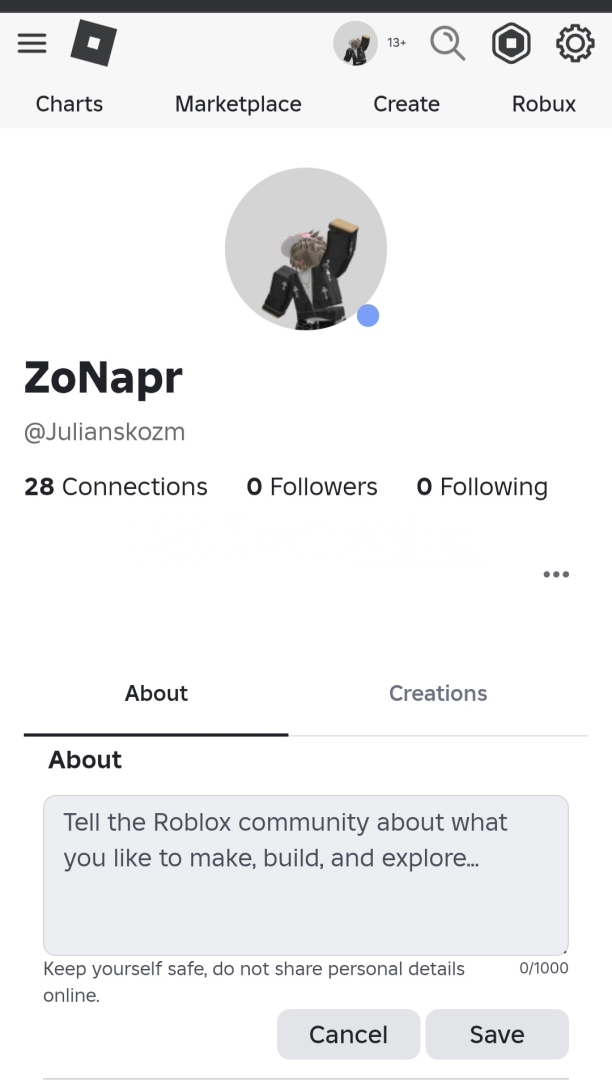Focus the About description text box

pos(306,875)
